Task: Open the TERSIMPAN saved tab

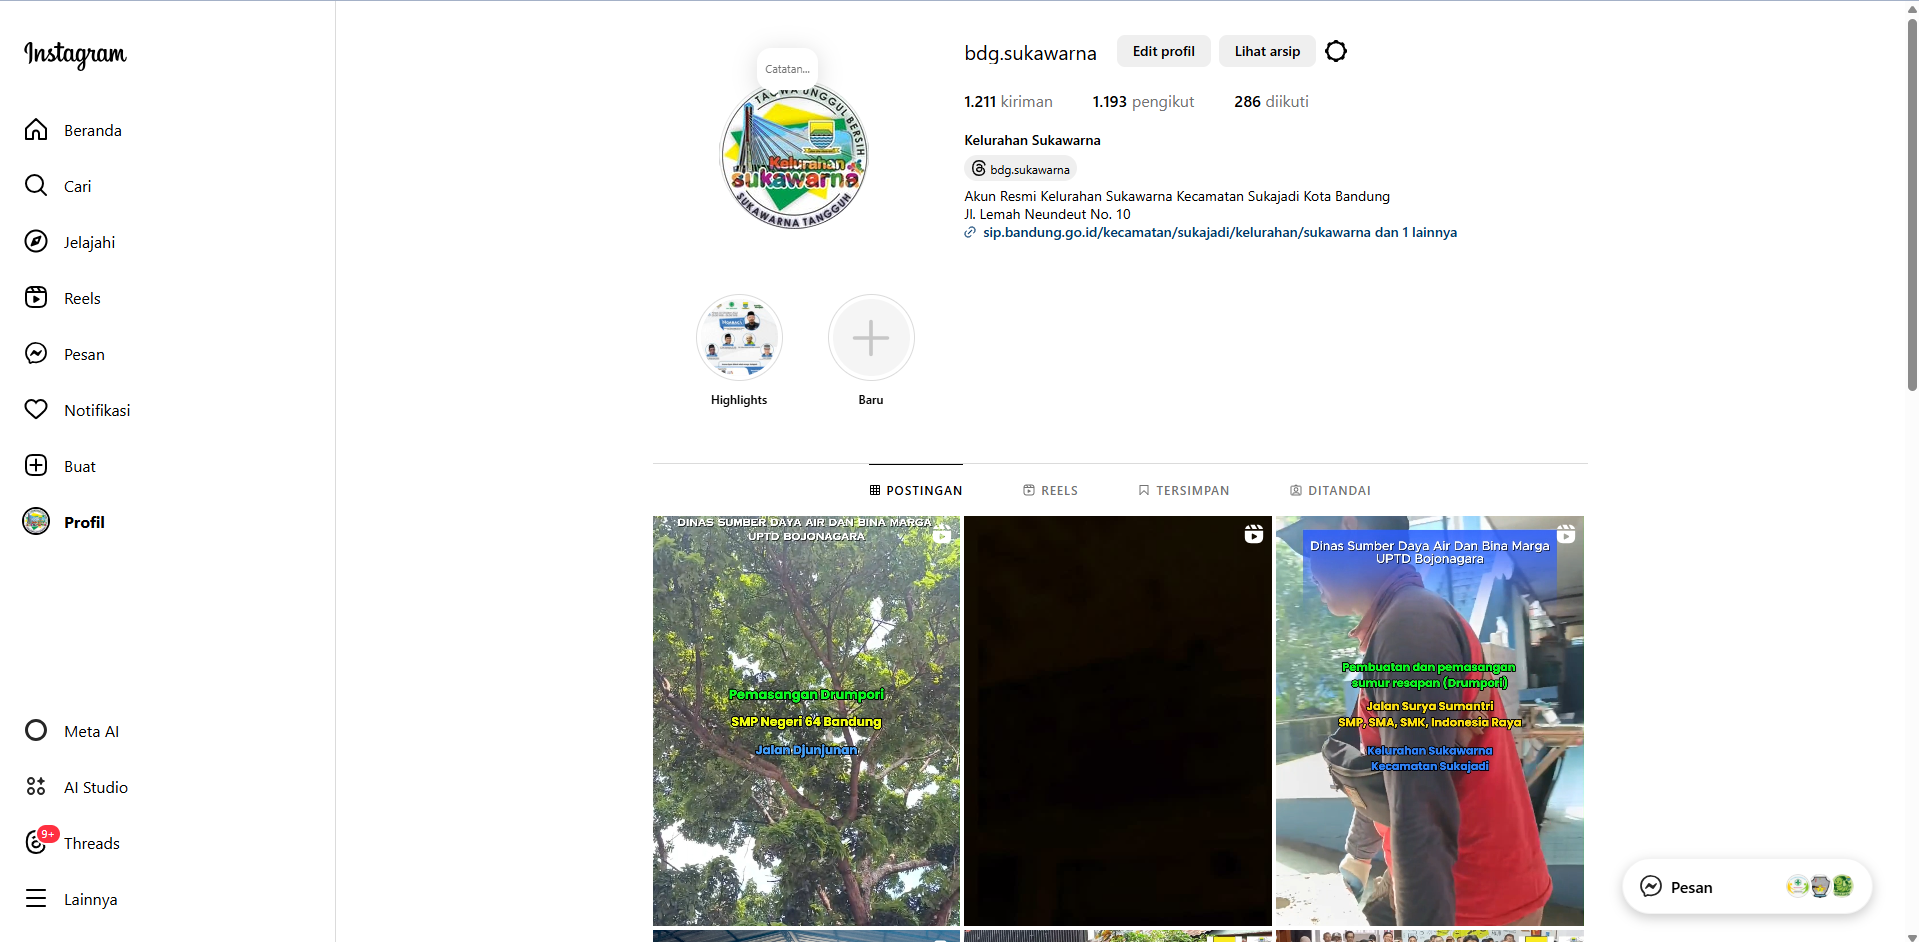Action: click(1184, 490)
